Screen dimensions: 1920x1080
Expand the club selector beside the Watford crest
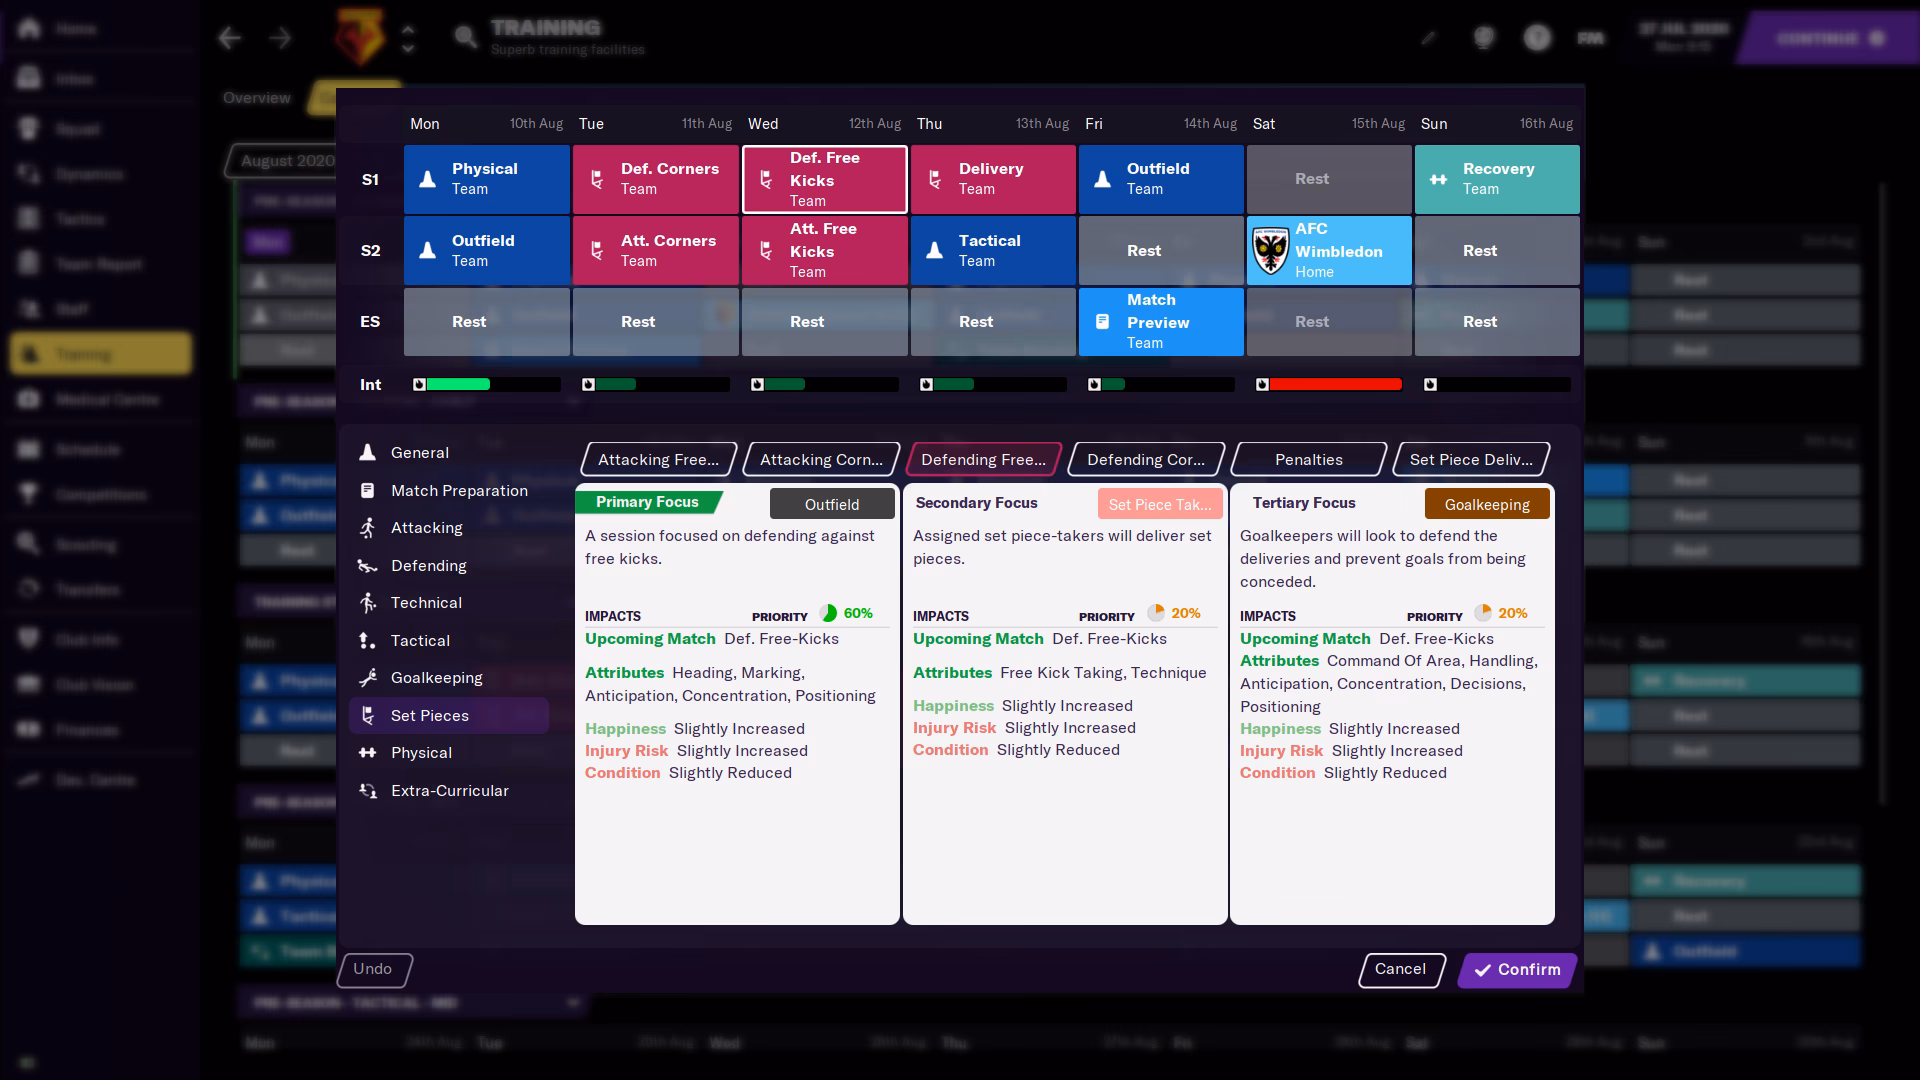[x=408, y=38]
